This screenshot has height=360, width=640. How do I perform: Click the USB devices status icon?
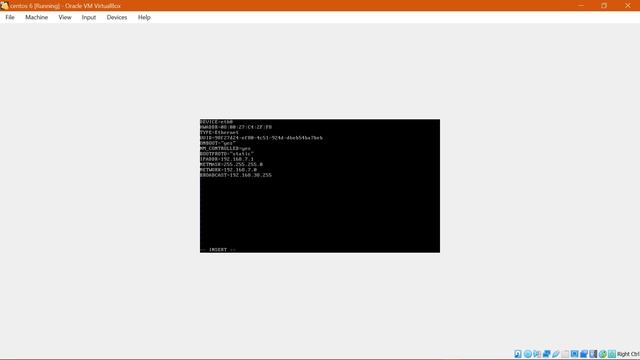556,354
